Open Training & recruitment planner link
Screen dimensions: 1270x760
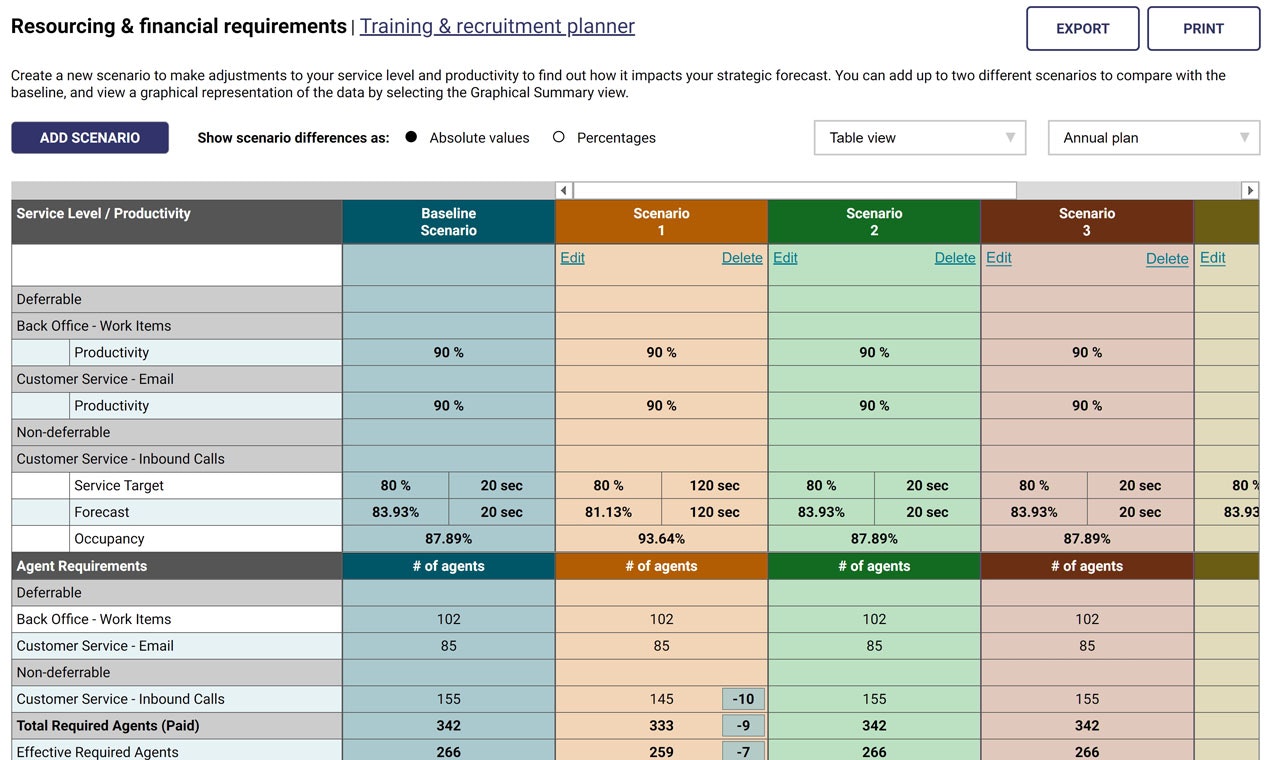coord(497,26)
